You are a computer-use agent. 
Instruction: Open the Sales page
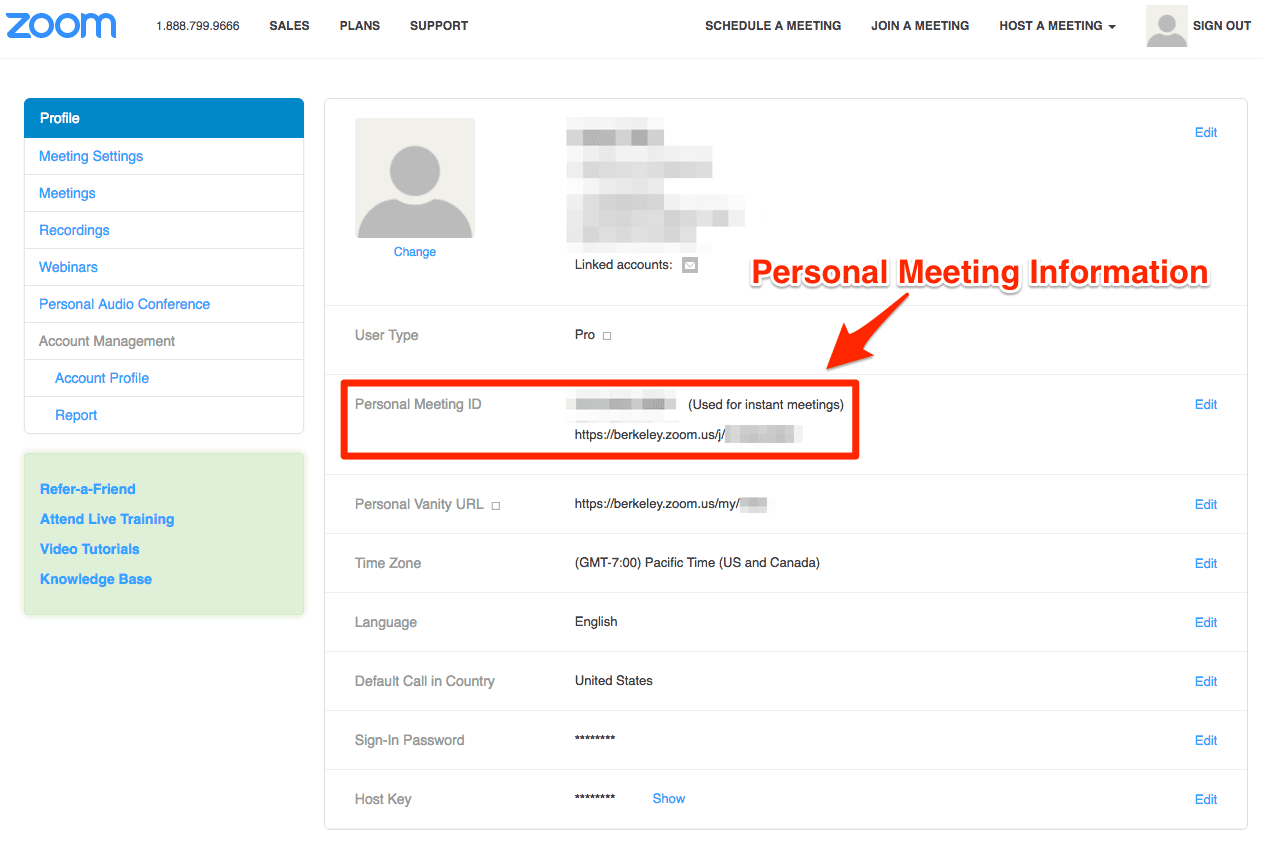pyautogui.click(x=289, y=26)
